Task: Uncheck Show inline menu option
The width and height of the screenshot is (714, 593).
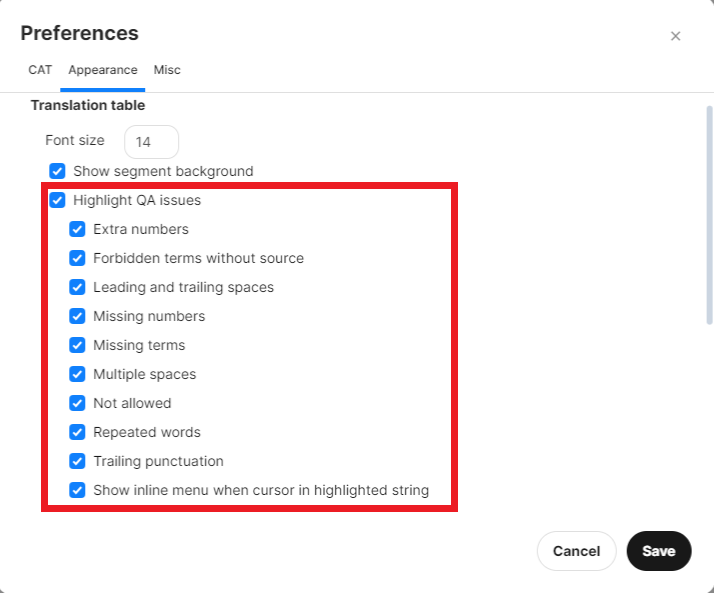Action: coord(78,490)
